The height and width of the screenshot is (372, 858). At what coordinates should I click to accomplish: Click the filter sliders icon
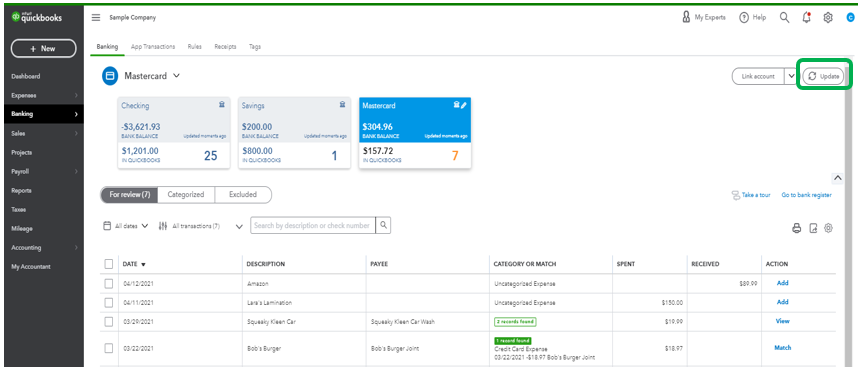pos(163,225)
